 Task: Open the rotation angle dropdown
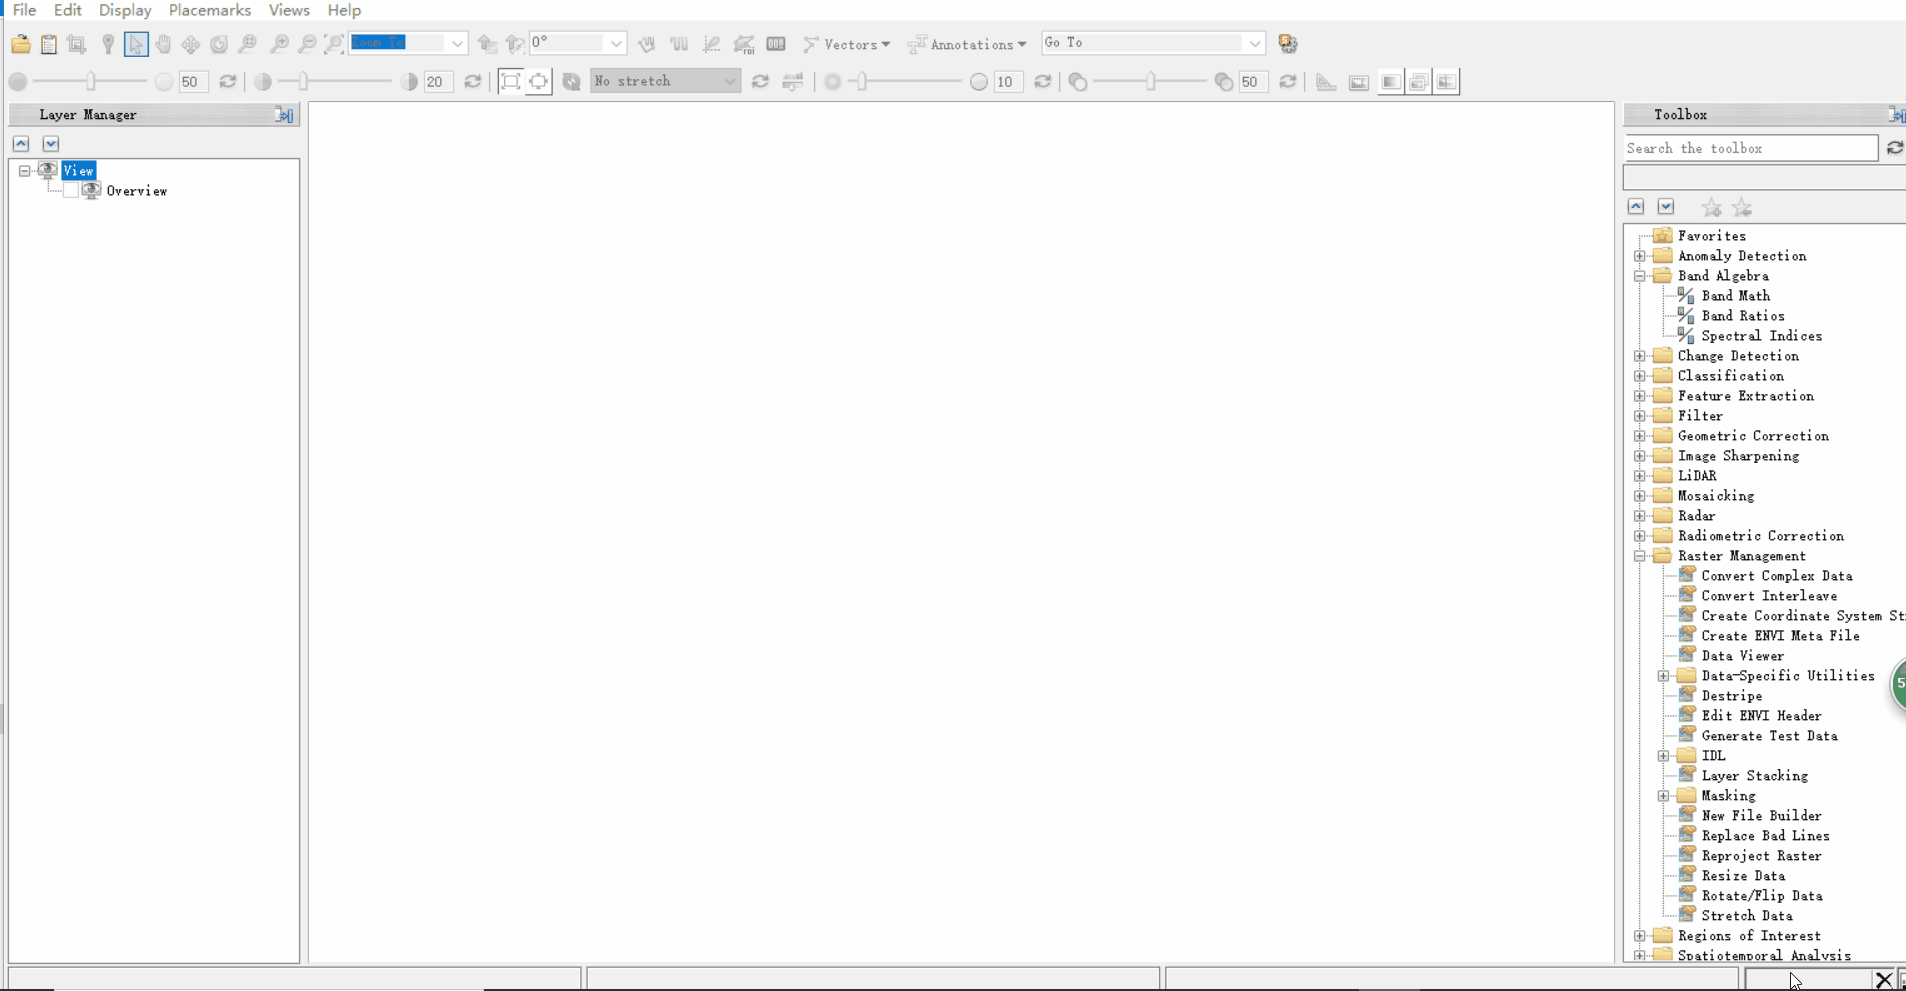tap(616, 44)
